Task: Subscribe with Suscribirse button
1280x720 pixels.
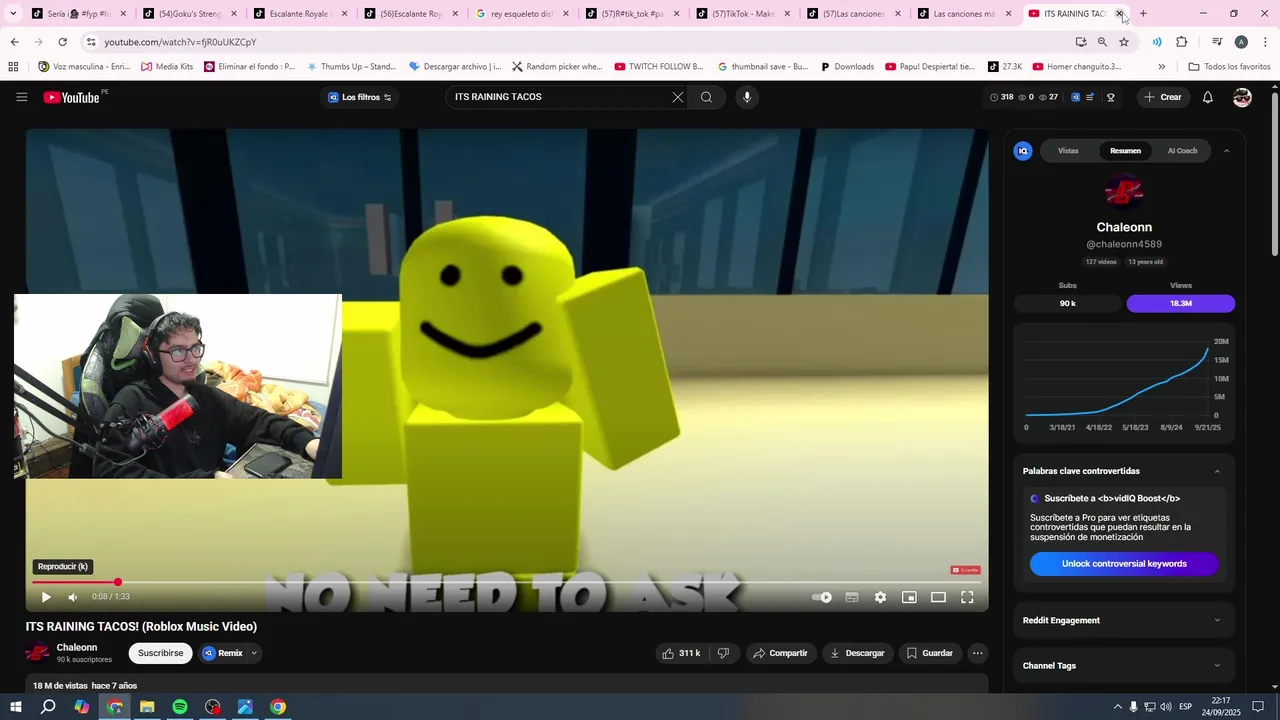Action: (160, 653)
